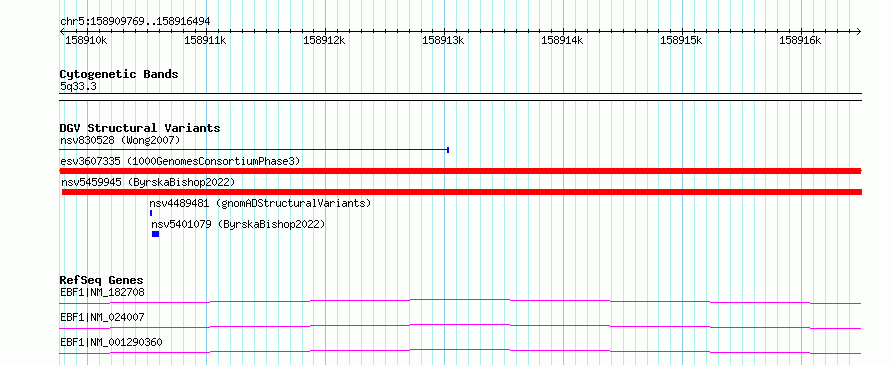The width and height of the screenshot is (890, 365).
Task: Open the EBF1|NM_024007 transcript label
Action: [102, 317]
